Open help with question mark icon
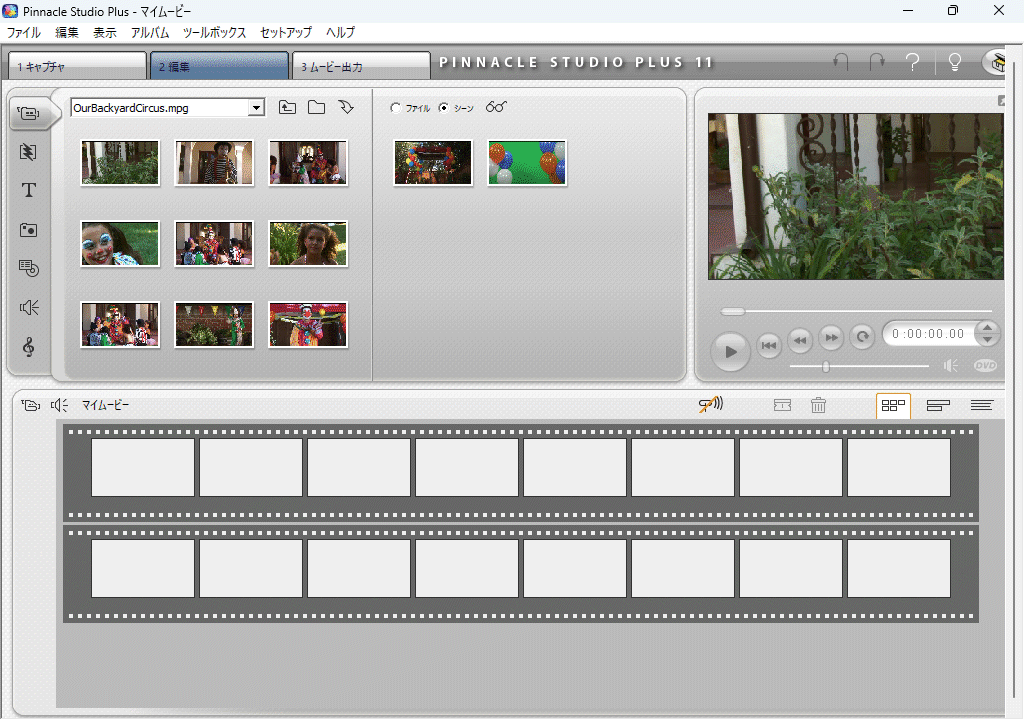The height and width of the screenshot is (720, 1024). click(912, 62)
